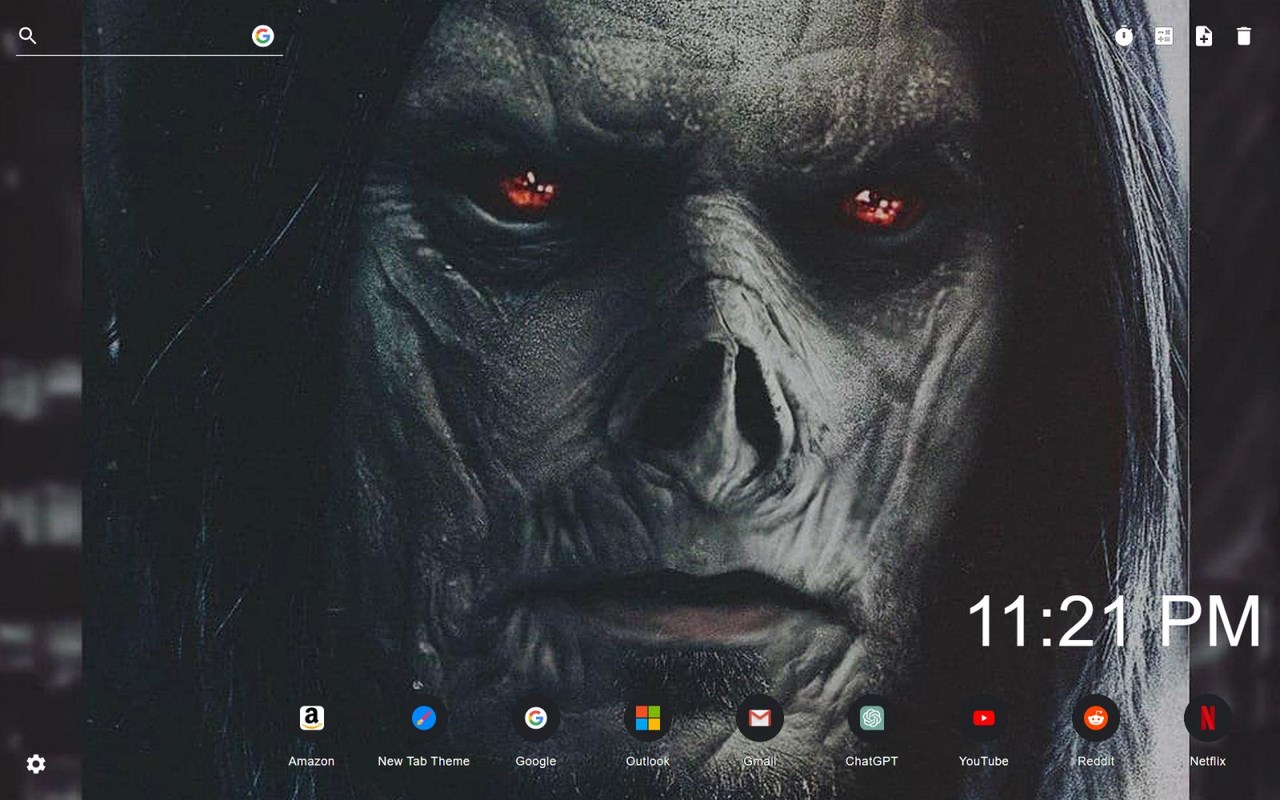Open the New Tab Theme shortcut icon
This screenshot has width=1280, height=800.
coord(424,718)
